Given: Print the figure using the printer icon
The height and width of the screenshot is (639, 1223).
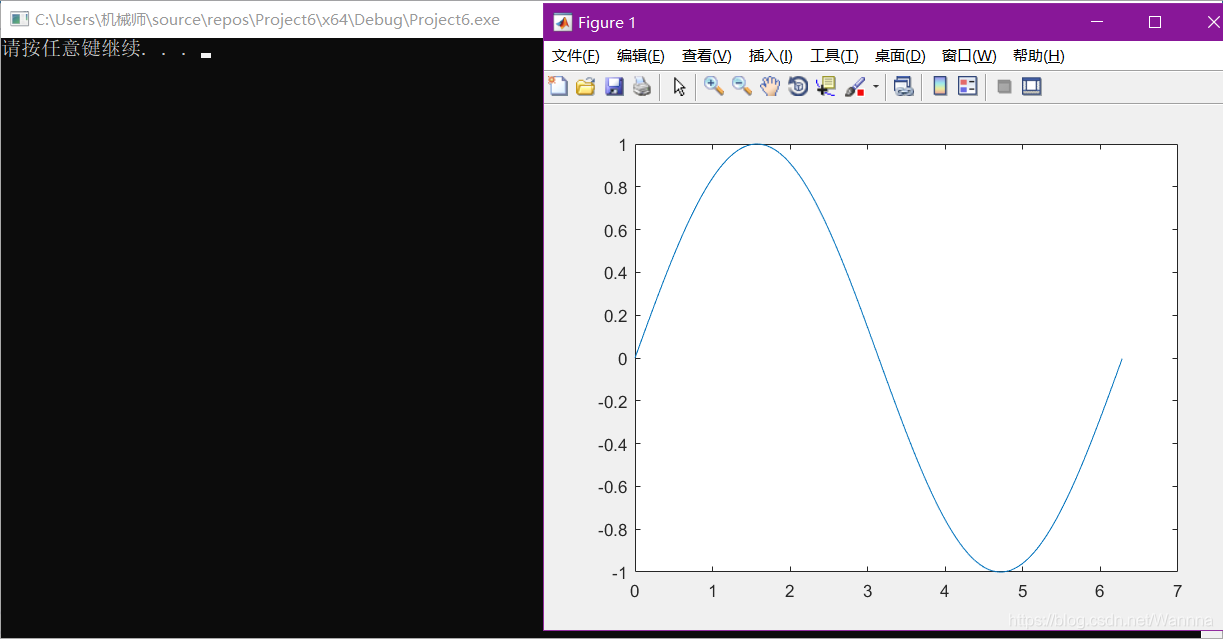Looking at the screenshot, I should tap(642, 86).
